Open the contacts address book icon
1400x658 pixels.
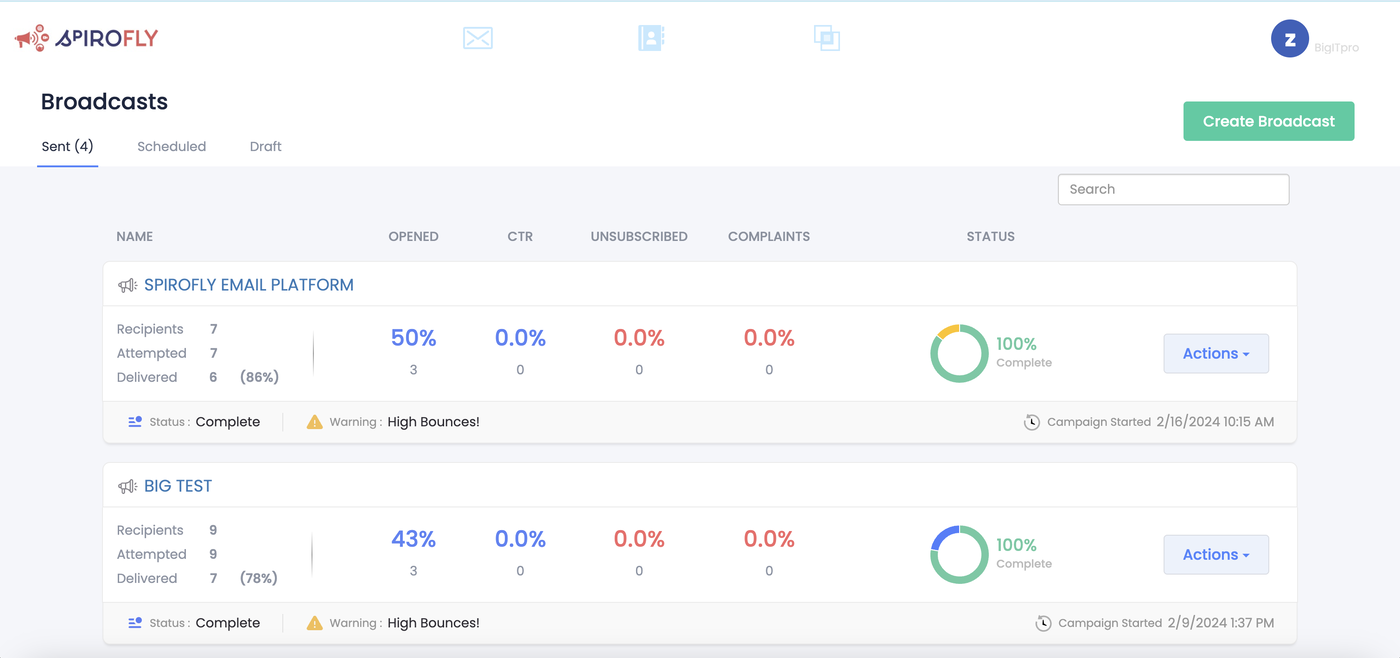pyautogui.click(x=651, y=39)
